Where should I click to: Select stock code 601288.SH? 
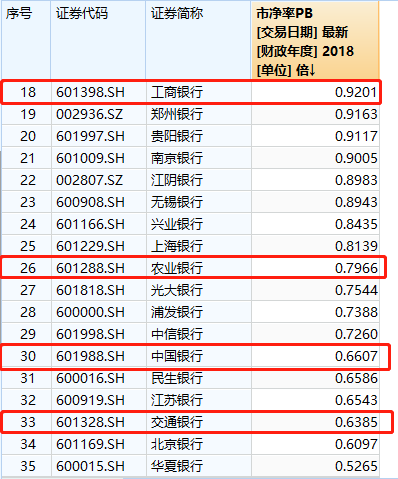pos(90,268)
